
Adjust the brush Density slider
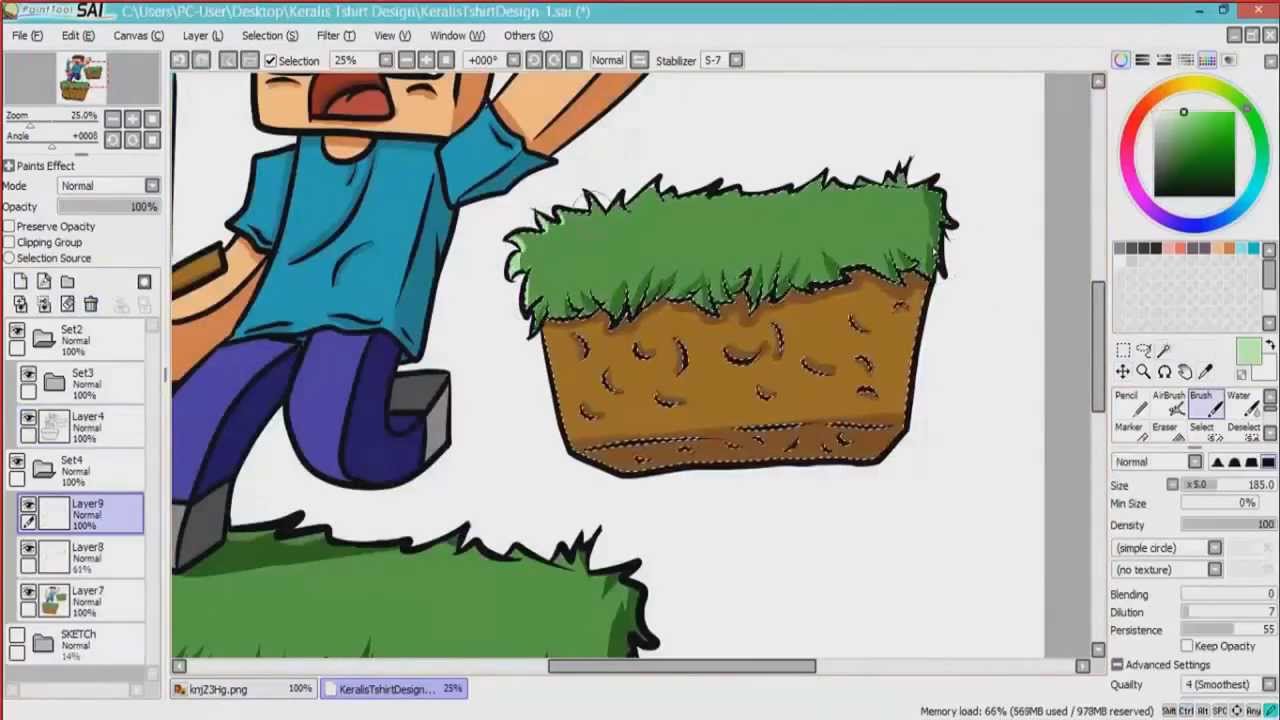(x=1229, y=525)
